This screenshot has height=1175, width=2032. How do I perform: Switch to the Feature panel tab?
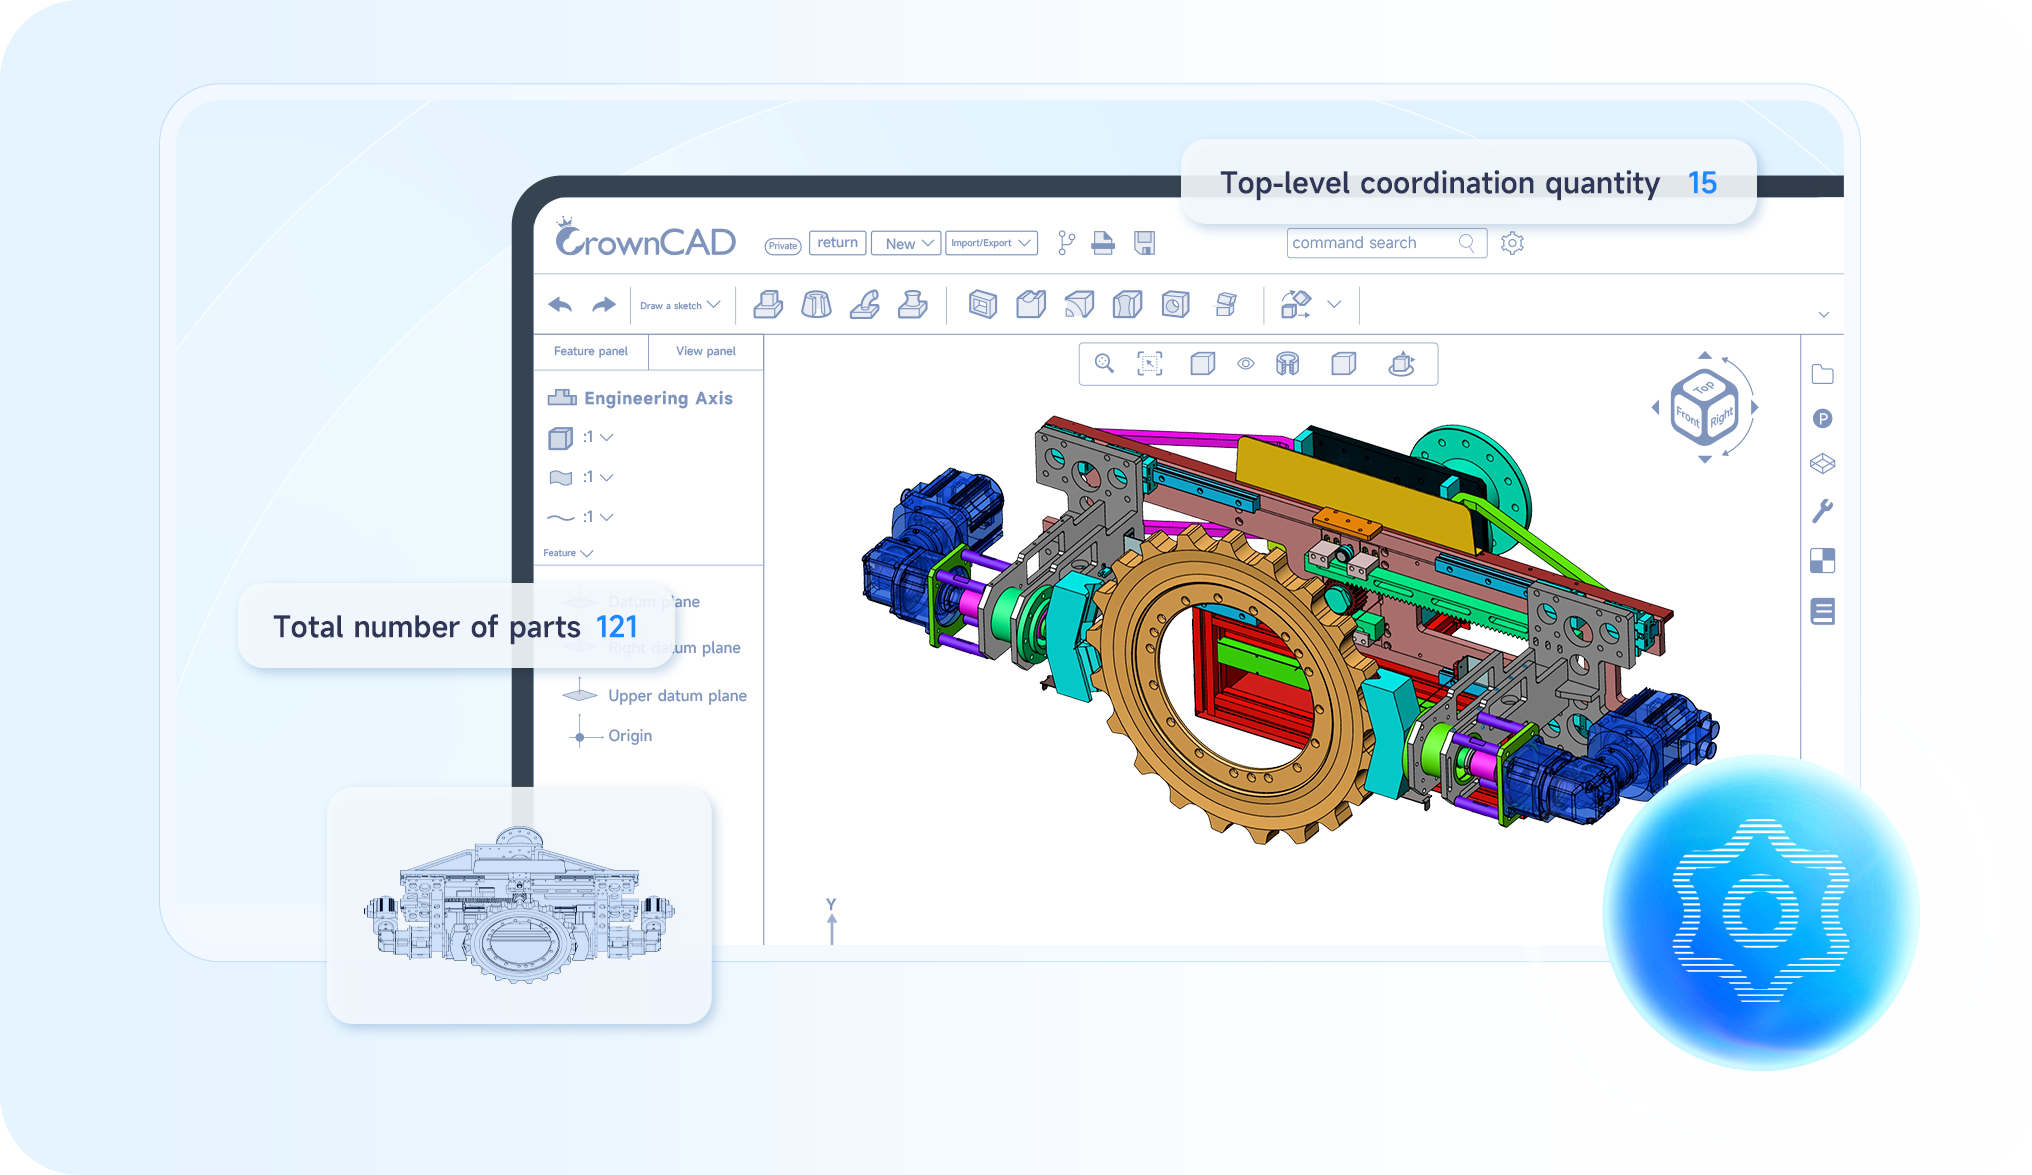591,351
